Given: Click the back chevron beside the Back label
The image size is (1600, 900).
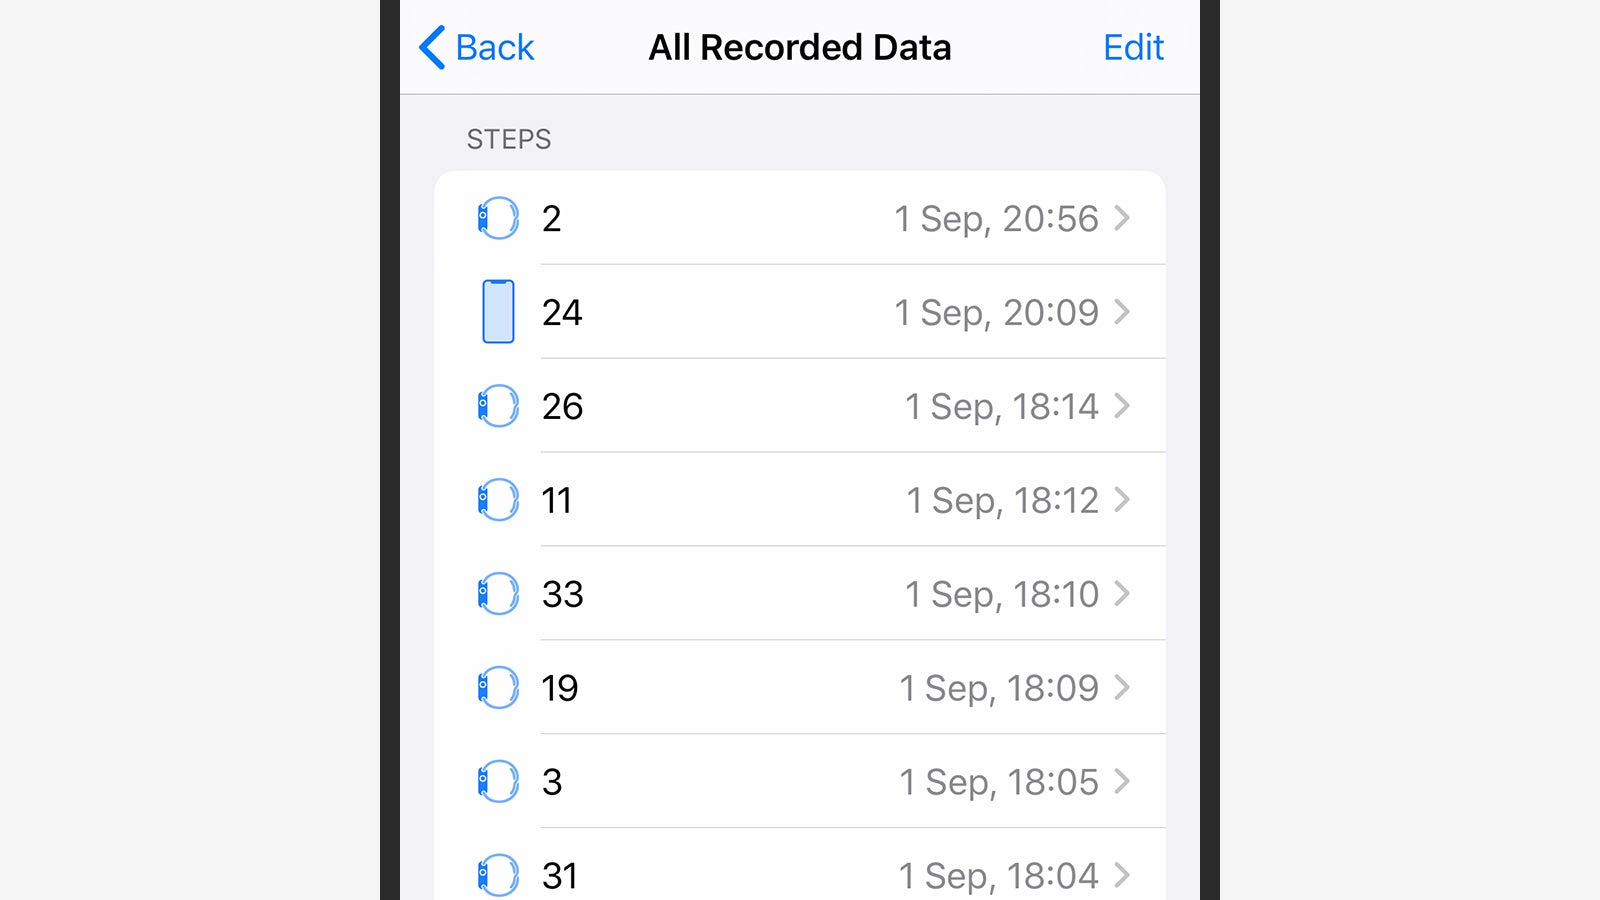Looking at the screenshot, I should [x=430, y=47].
